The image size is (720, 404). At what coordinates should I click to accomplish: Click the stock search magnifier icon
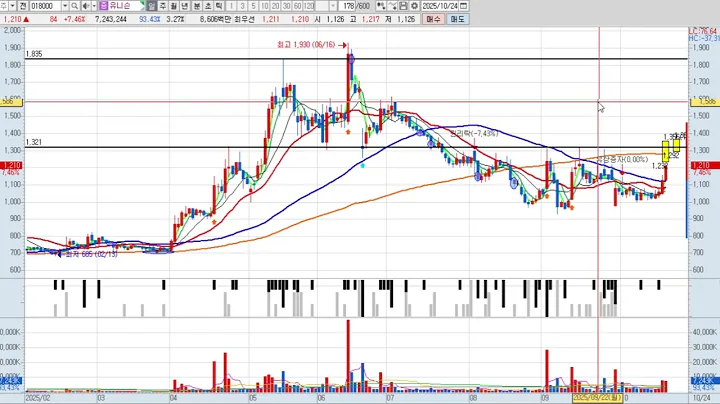(74, 6)
